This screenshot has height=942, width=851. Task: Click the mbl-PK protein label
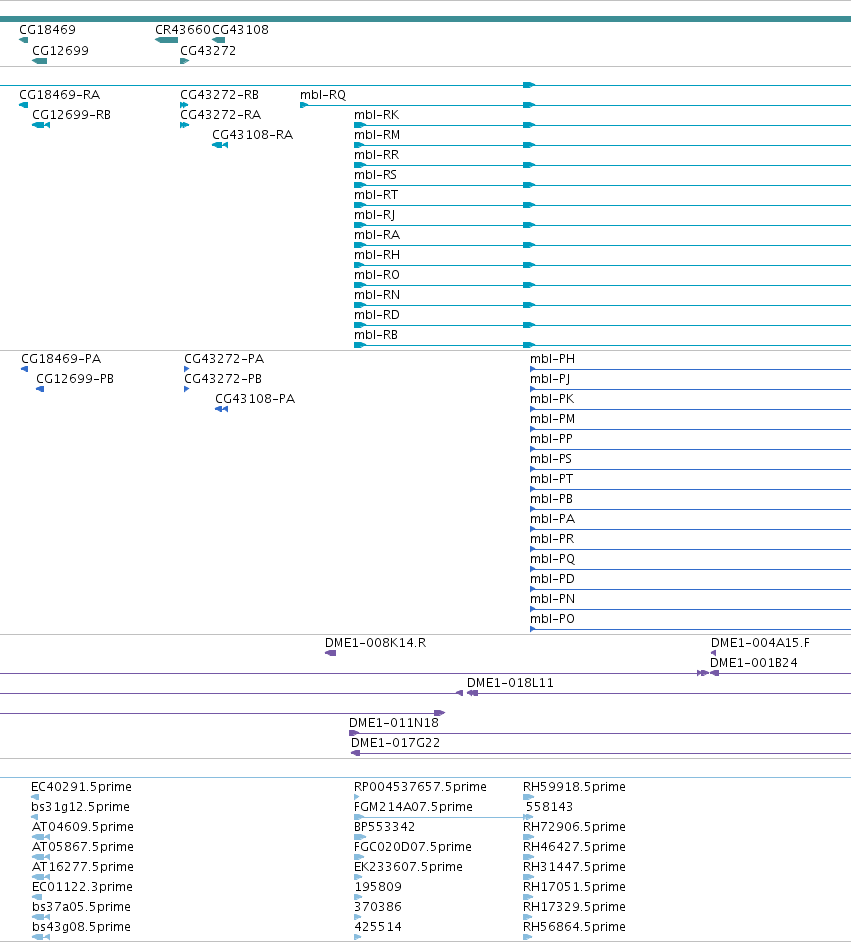552,398
